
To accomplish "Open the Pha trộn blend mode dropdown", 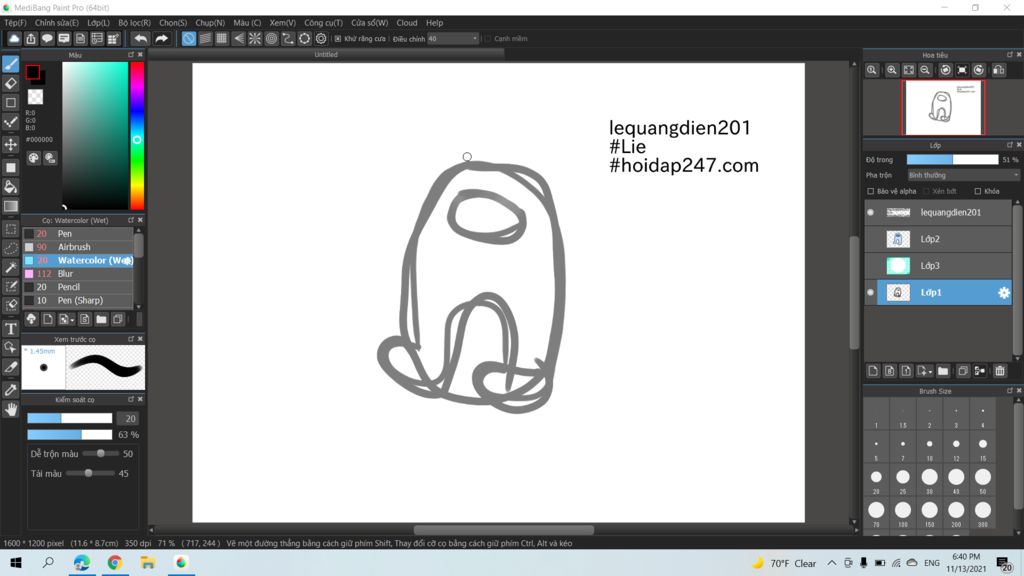I will click(963, 175).
